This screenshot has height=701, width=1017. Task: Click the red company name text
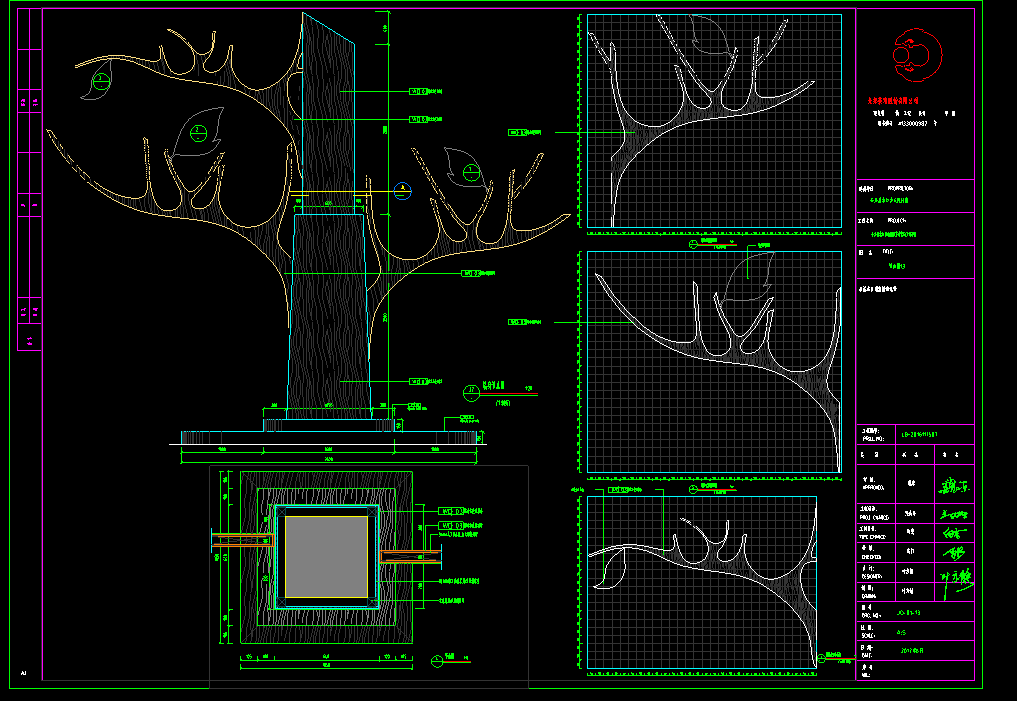905,100
